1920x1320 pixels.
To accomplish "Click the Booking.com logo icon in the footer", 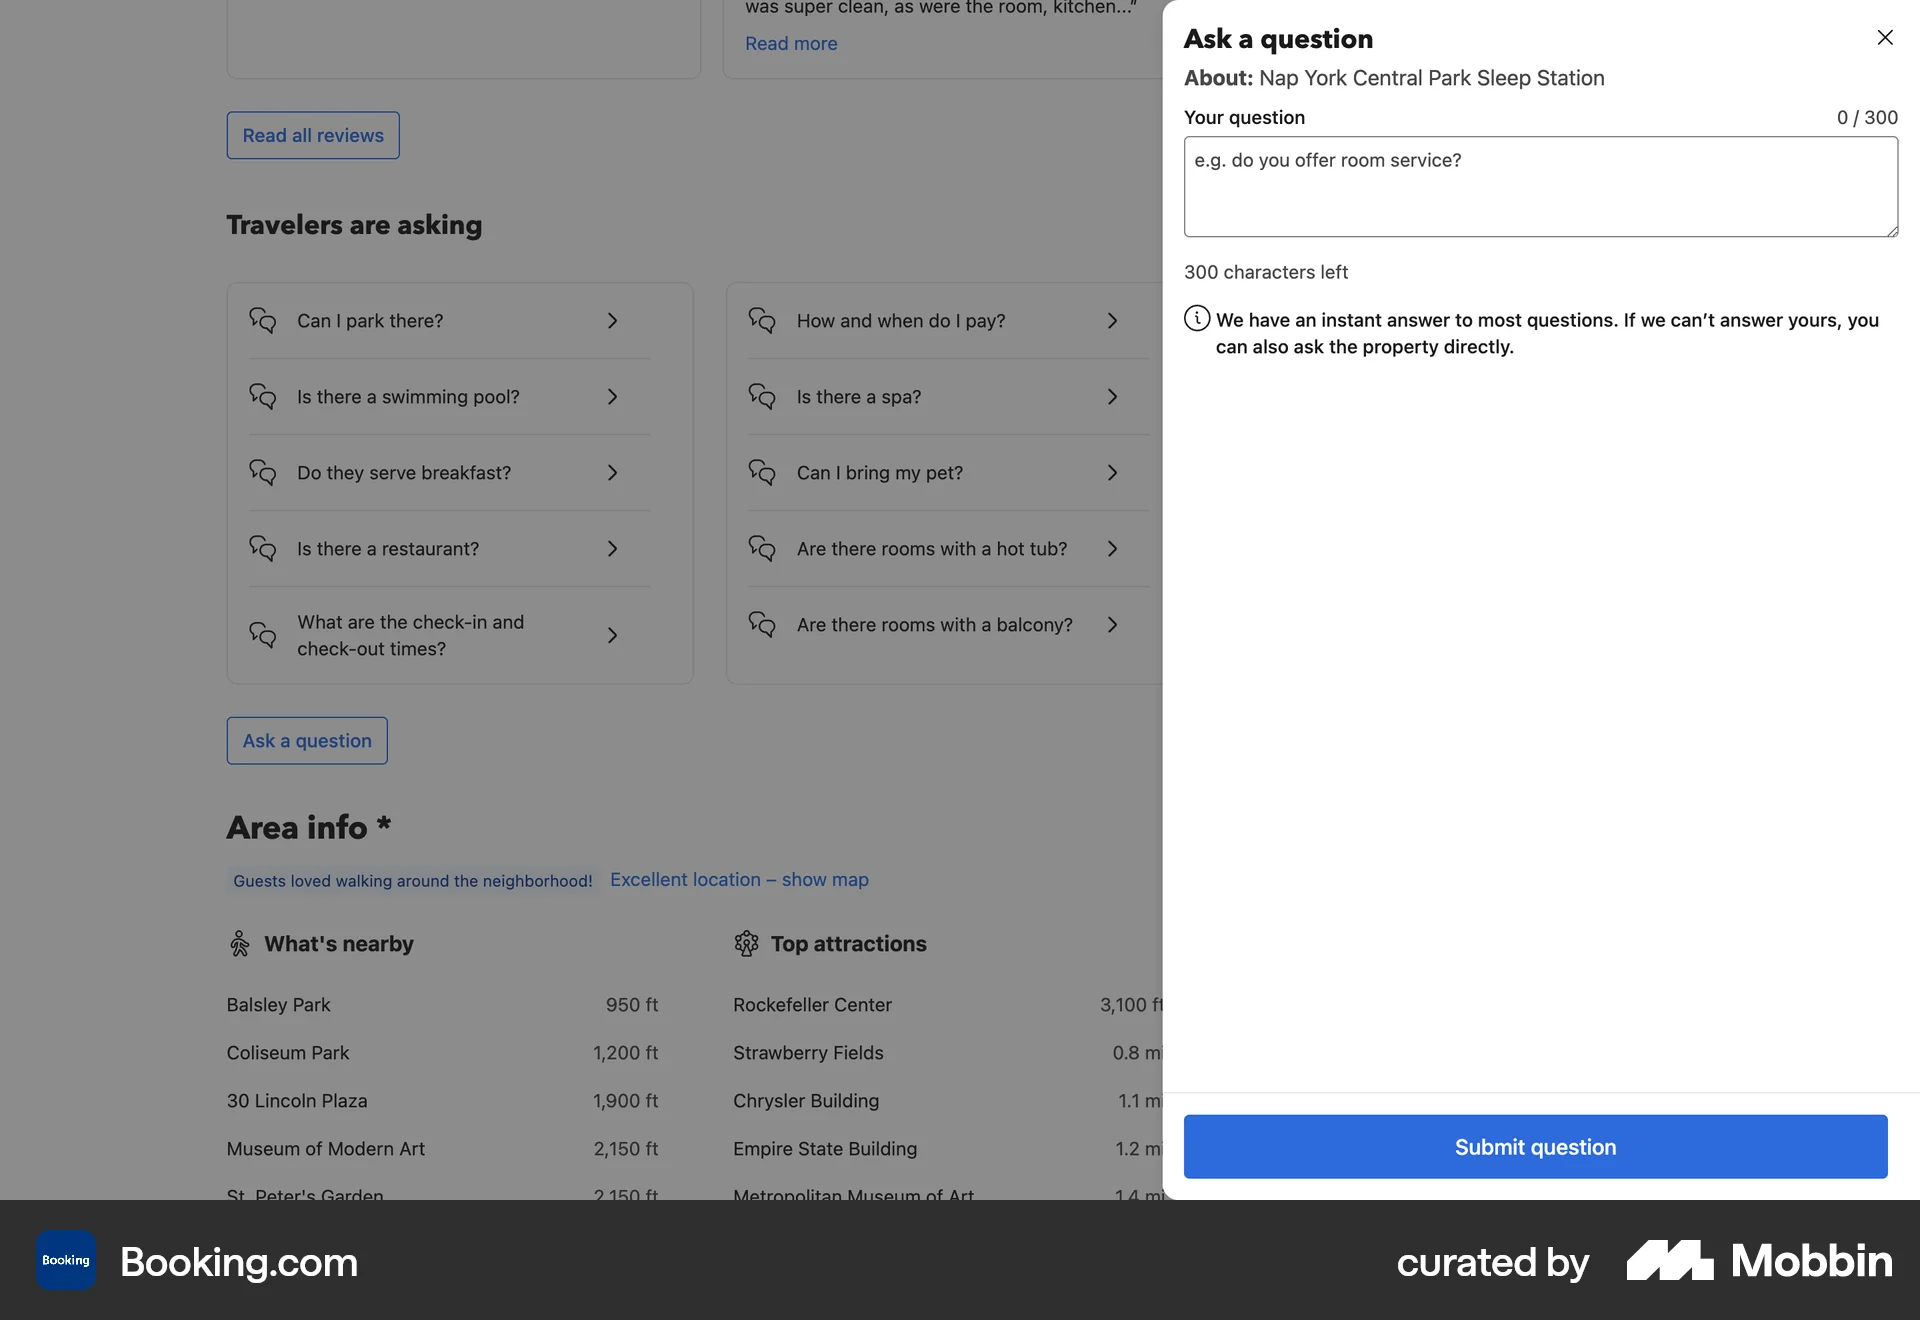I will pos(65,1260).
